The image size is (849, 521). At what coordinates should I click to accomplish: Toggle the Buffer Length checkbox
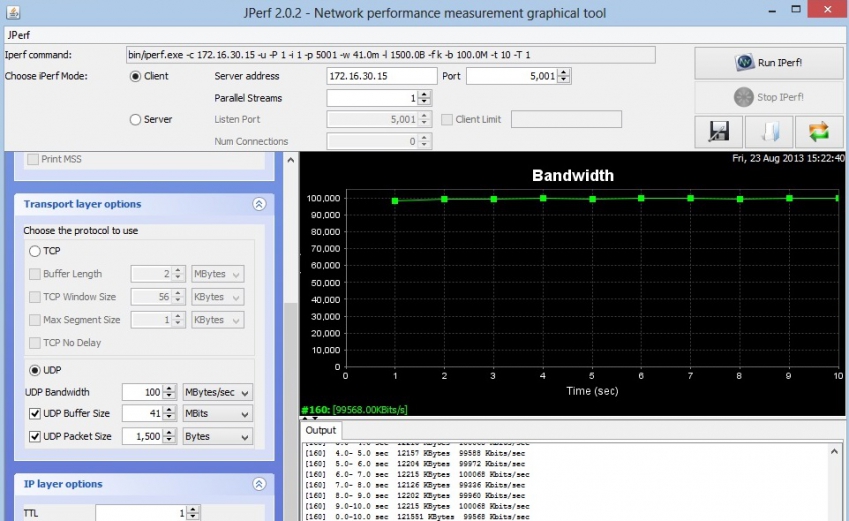(35, 274)
